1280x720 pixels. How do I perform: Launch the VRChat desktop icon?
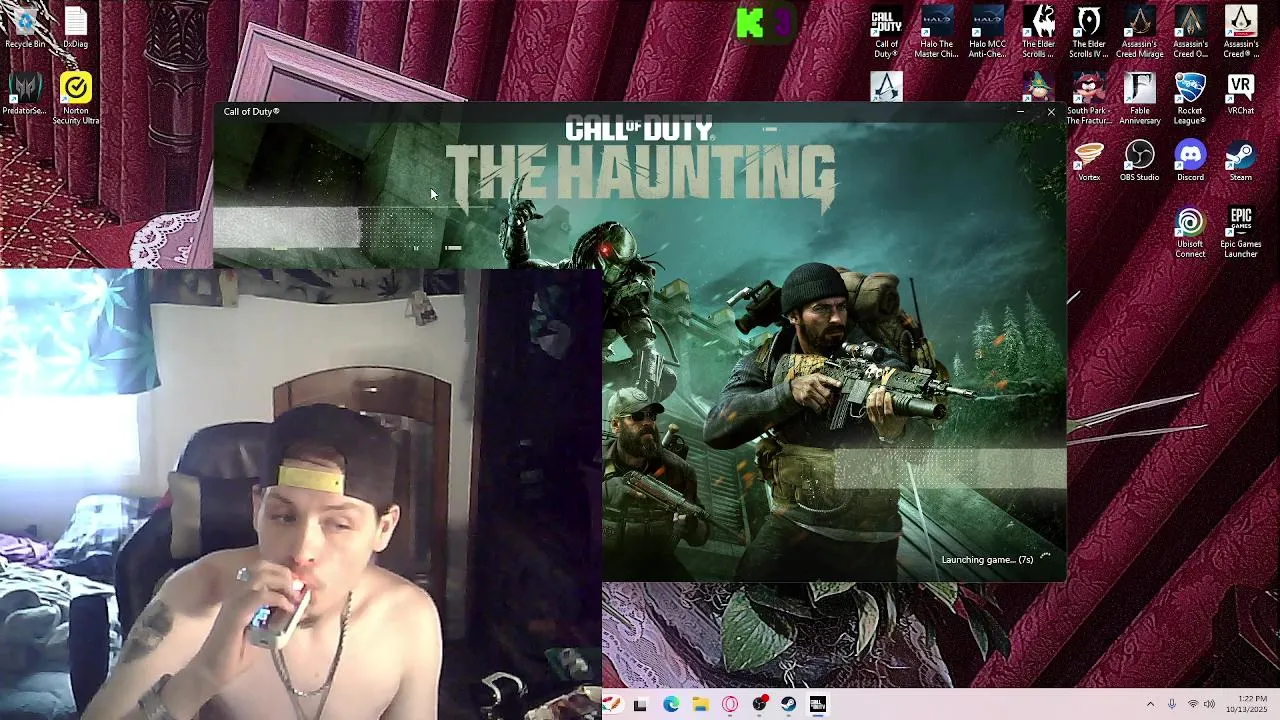tap(1241, 94)
